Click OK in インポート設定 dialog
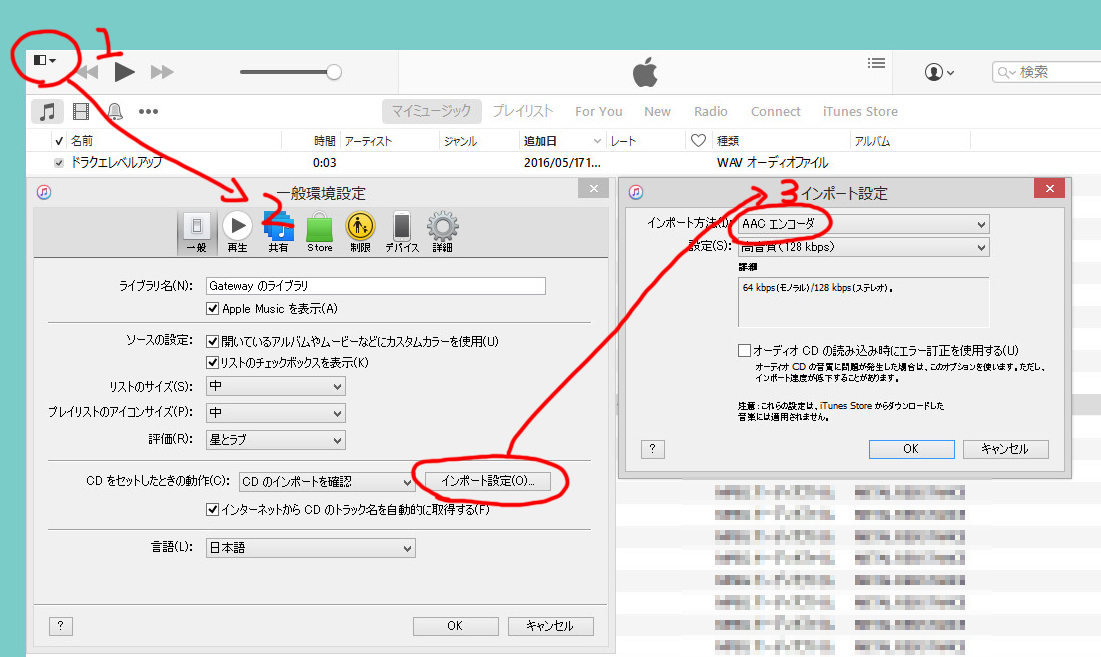 click(x=911, y=449)
